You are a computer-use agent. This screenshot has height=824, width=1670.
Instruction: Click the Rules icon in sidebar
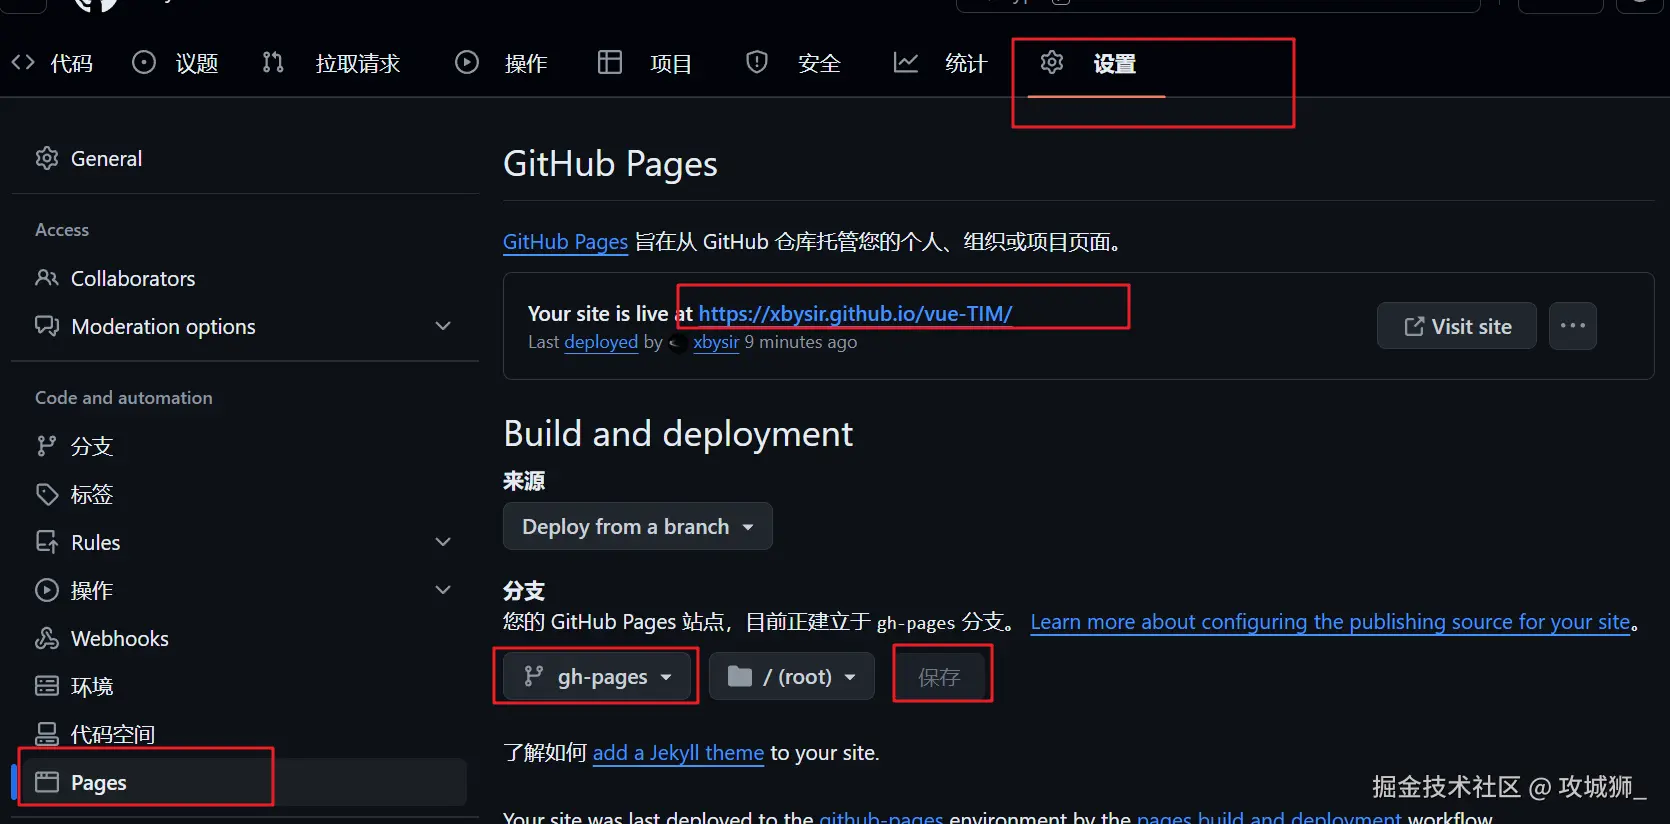click(x=47, y=542)
